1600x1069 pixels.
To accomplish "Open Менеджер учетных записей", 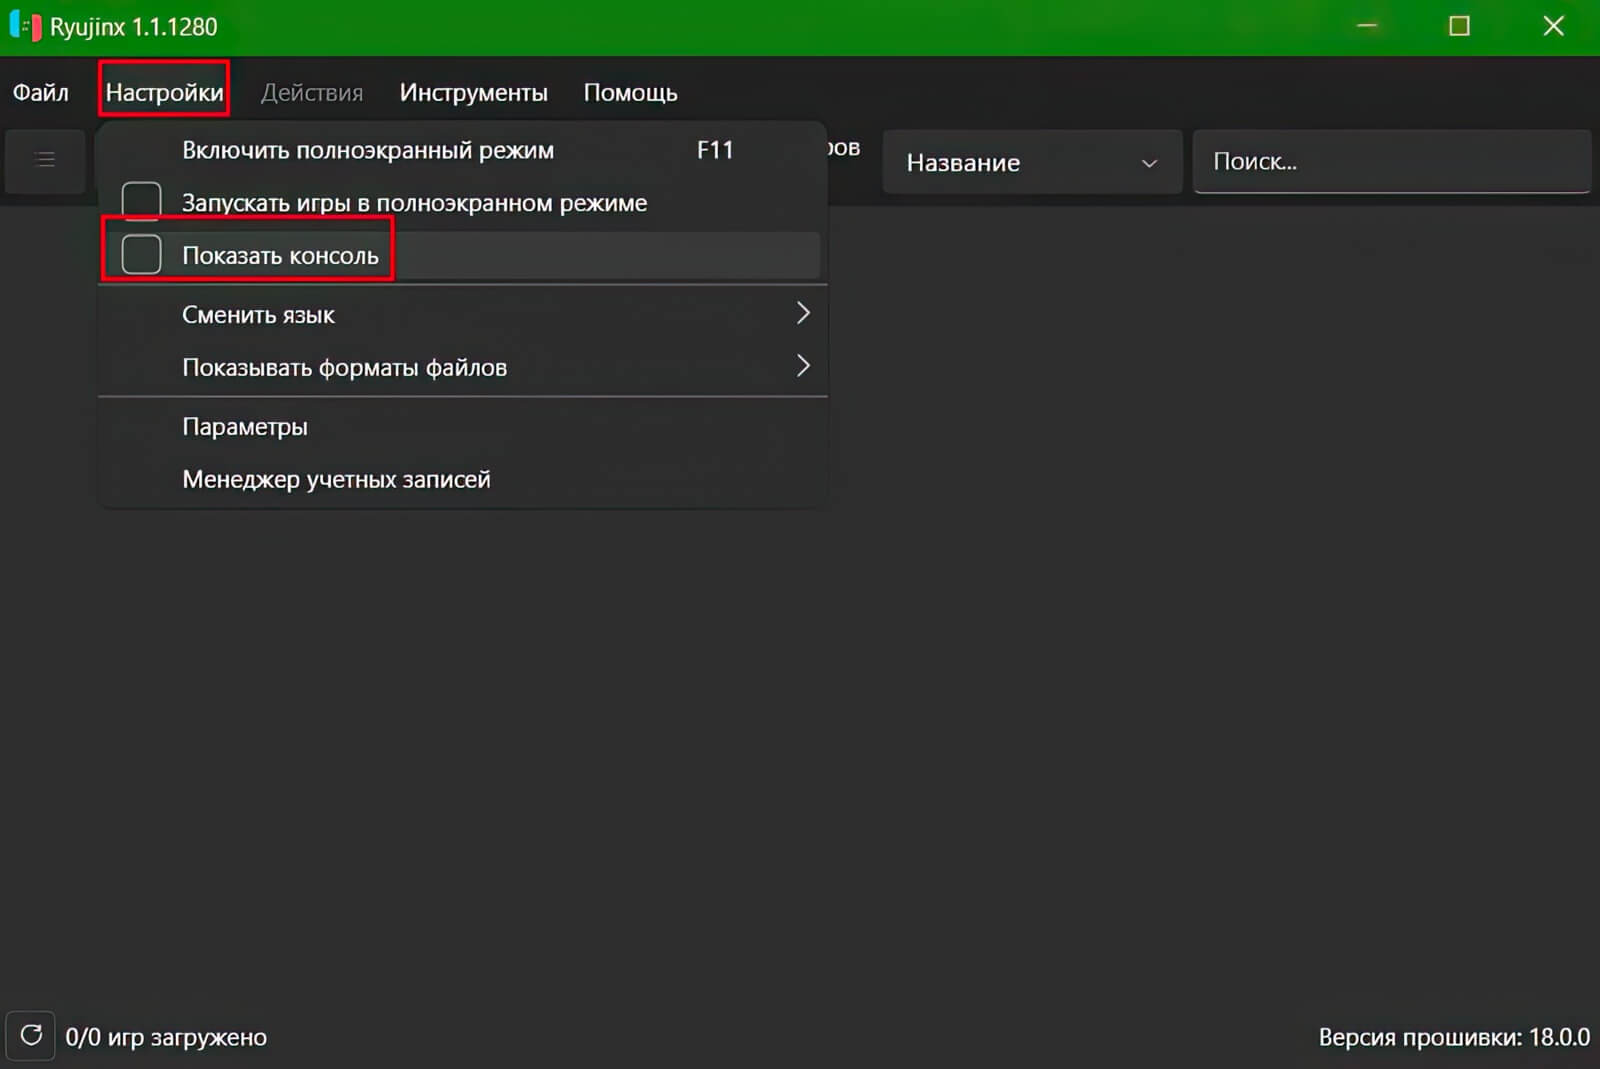I will [x=336, y=480].
